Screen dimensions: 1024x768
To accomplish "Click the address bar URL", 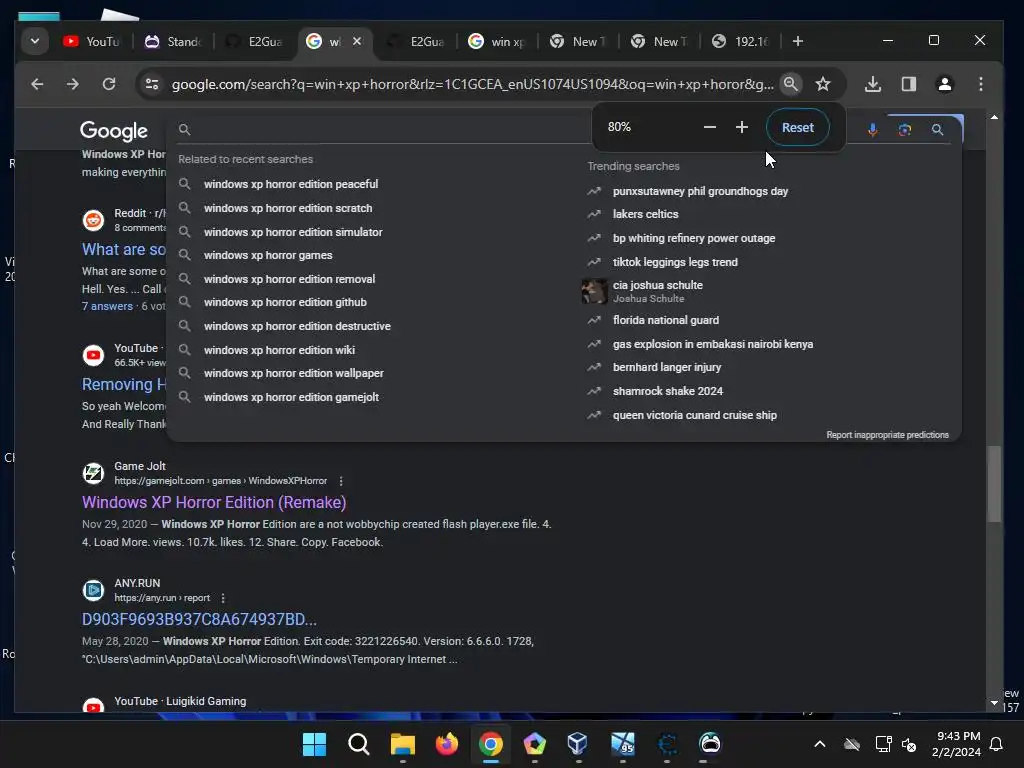I will tap(472, 84).
